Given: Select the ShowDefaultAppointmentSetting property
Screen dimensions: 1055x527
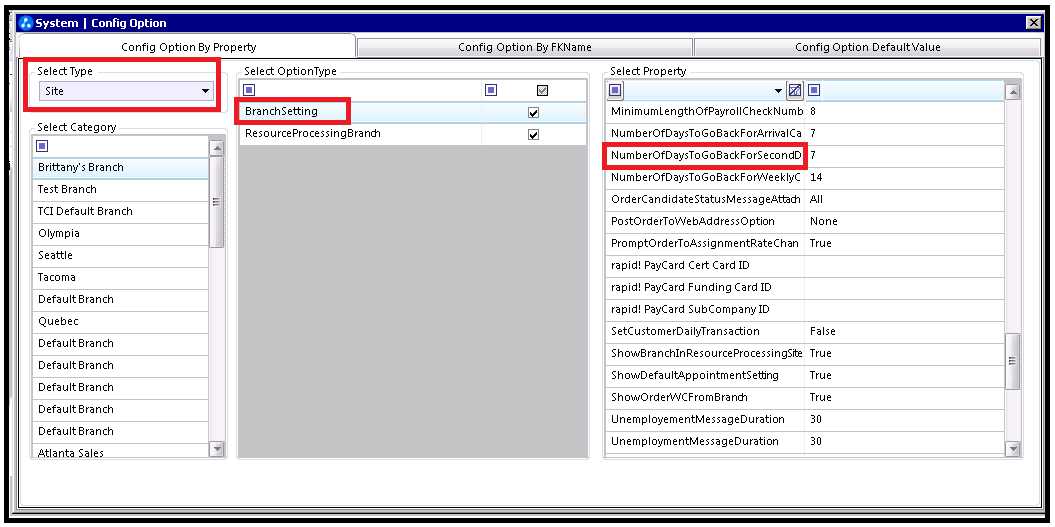Looking at the screenshot, I should point(706,376).
